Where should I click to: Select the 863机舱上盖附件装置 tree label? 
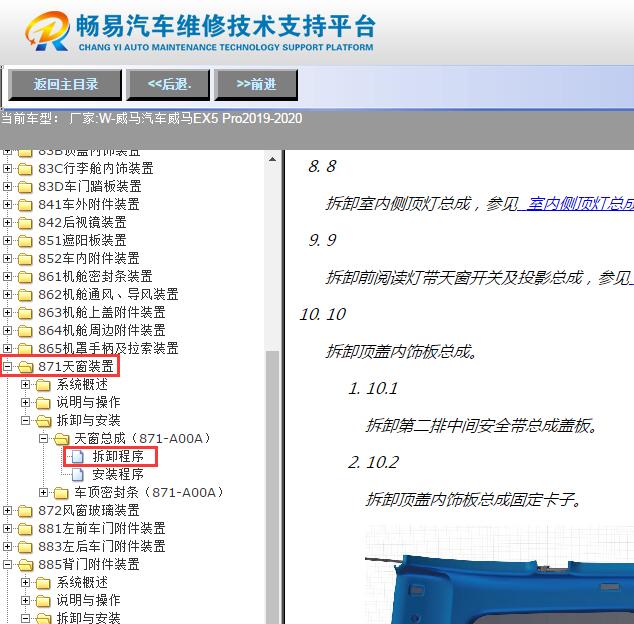[x=101, y=312]
